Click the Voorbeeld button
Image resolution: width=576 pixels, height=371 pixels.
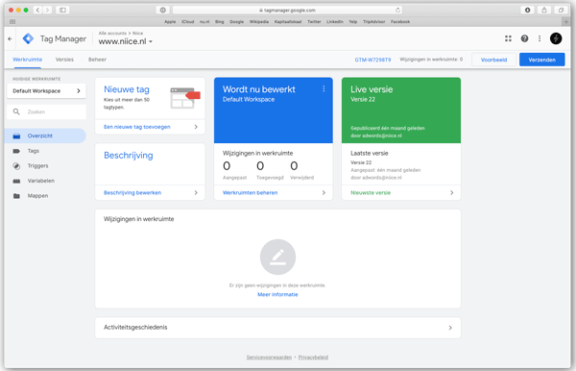(494, 60)
